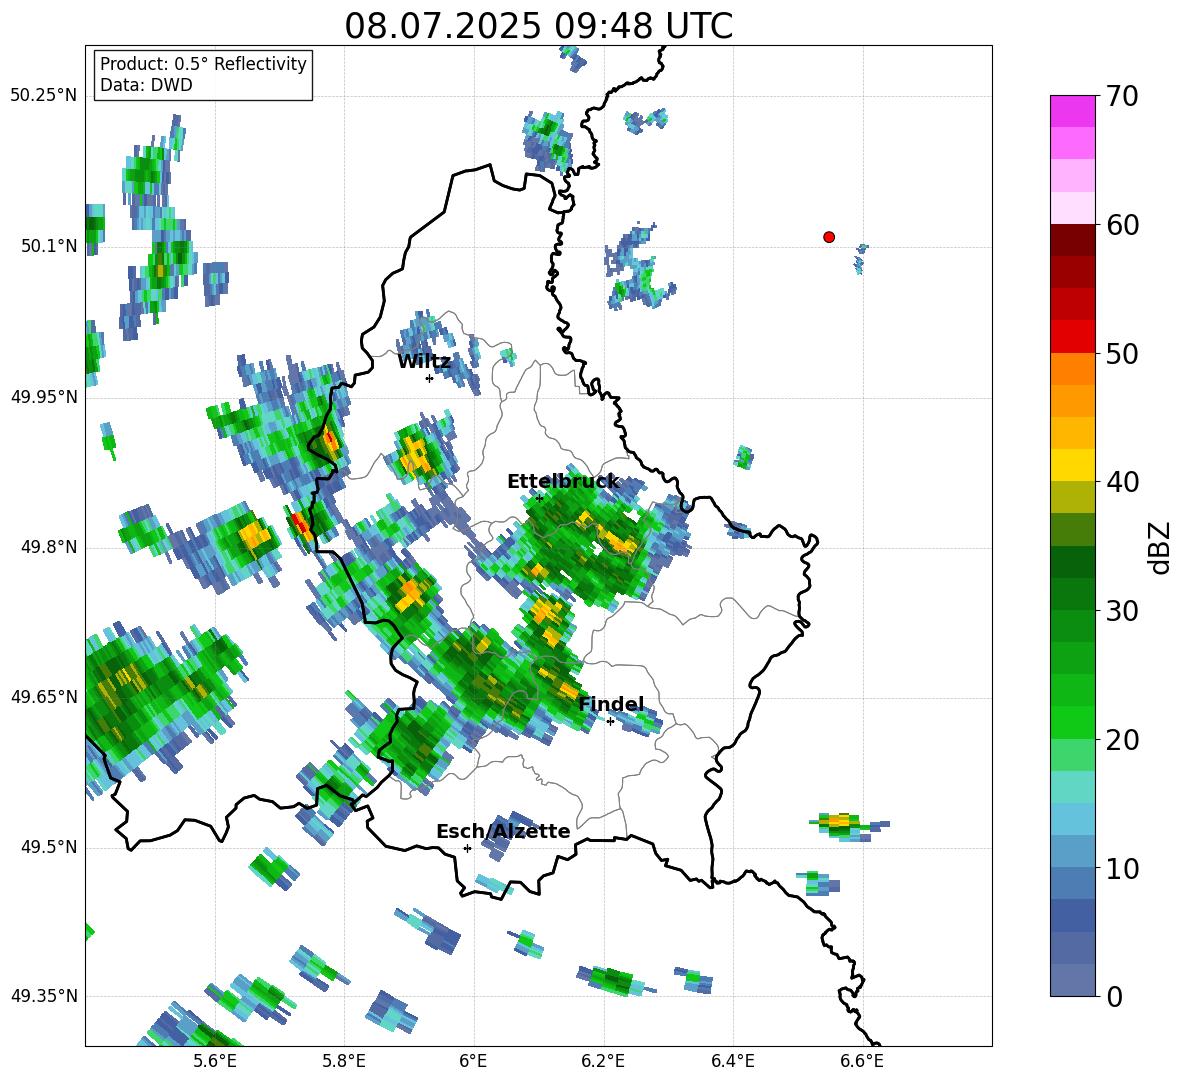Click the 6°E longitude label
Screen dimensions: 1184x1081
(x=473, y=1061)
